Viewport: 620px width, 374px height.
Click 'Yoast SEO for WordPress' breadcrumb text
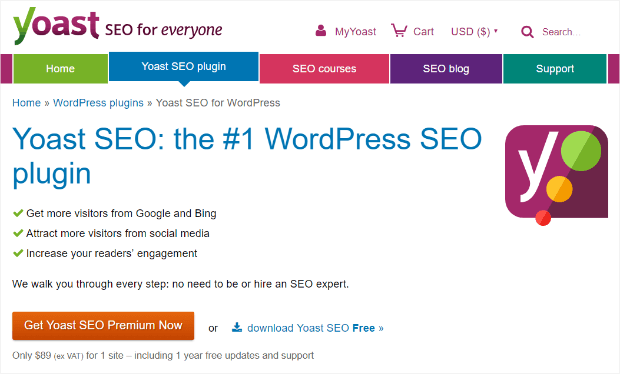point(218,103)
